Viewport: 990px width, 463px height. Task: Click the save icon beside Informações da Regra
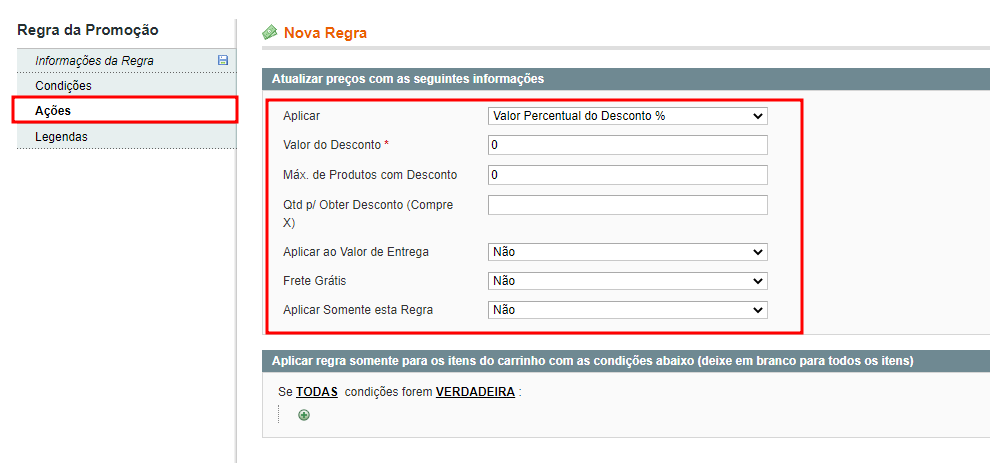coord(222,61)
